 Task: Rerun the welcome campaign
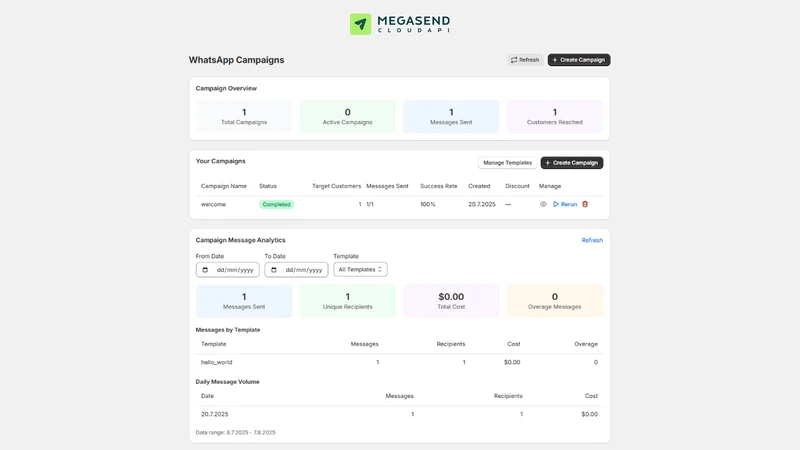[565, 204]
